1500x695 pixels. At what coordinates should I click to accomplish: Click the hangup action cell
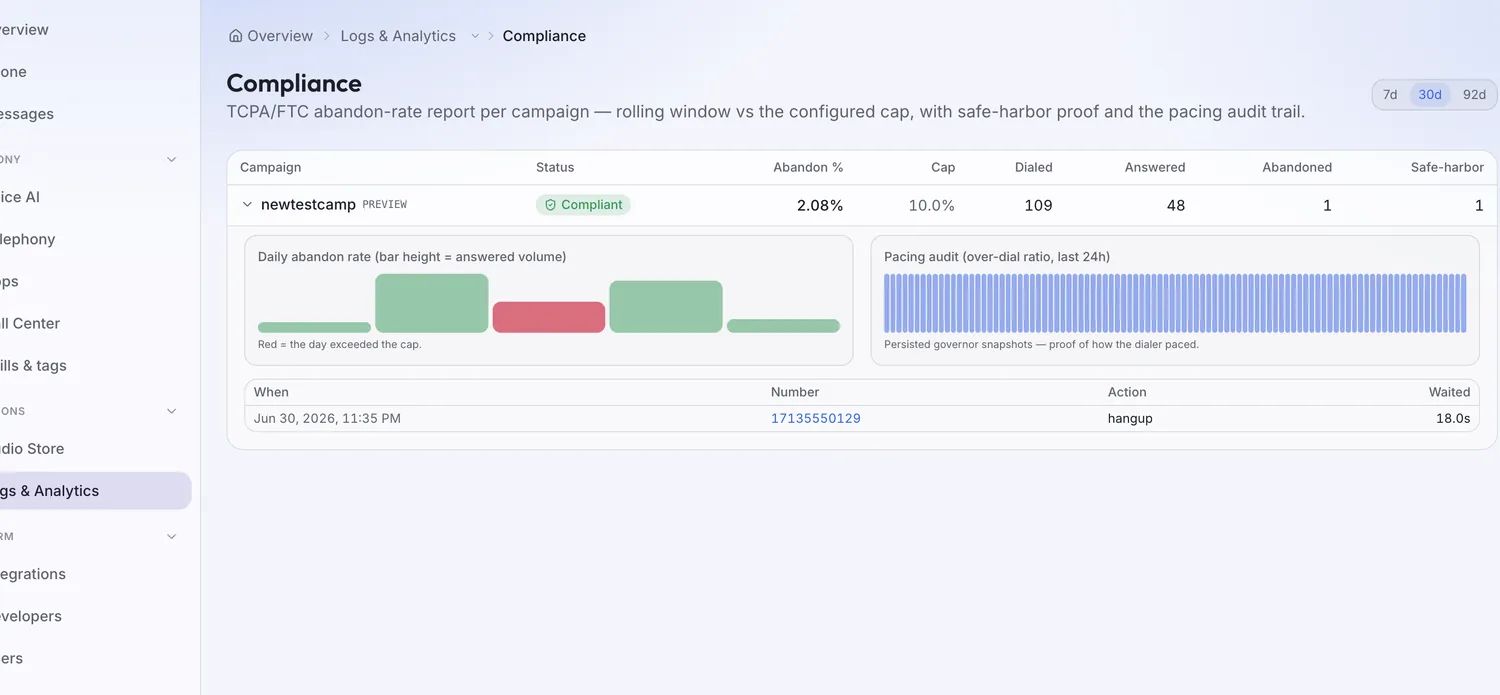click(x=1130, y=418)
